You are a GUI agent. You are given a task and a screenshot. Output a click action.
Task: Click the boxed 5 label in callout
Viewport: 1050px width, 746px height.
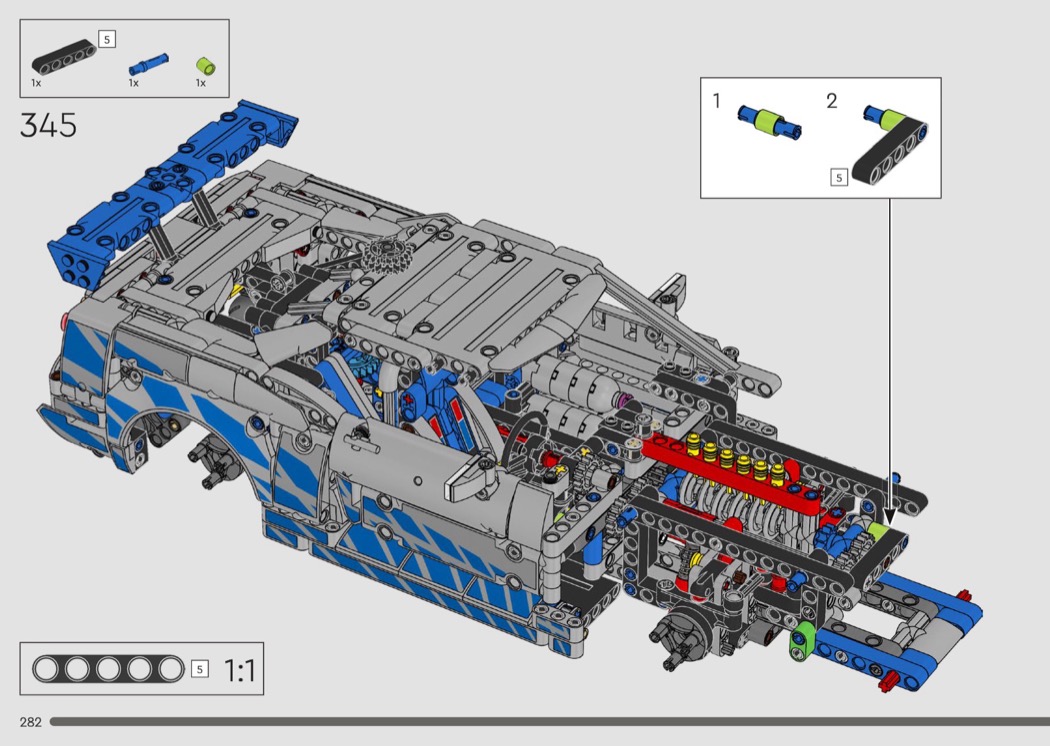[839, 178]
